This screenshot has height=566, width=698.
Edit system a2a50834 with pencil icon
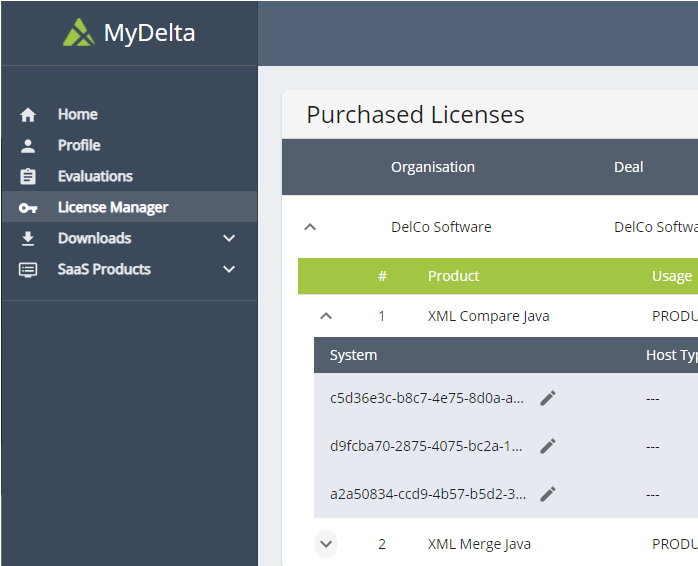[x=548, y=493]
